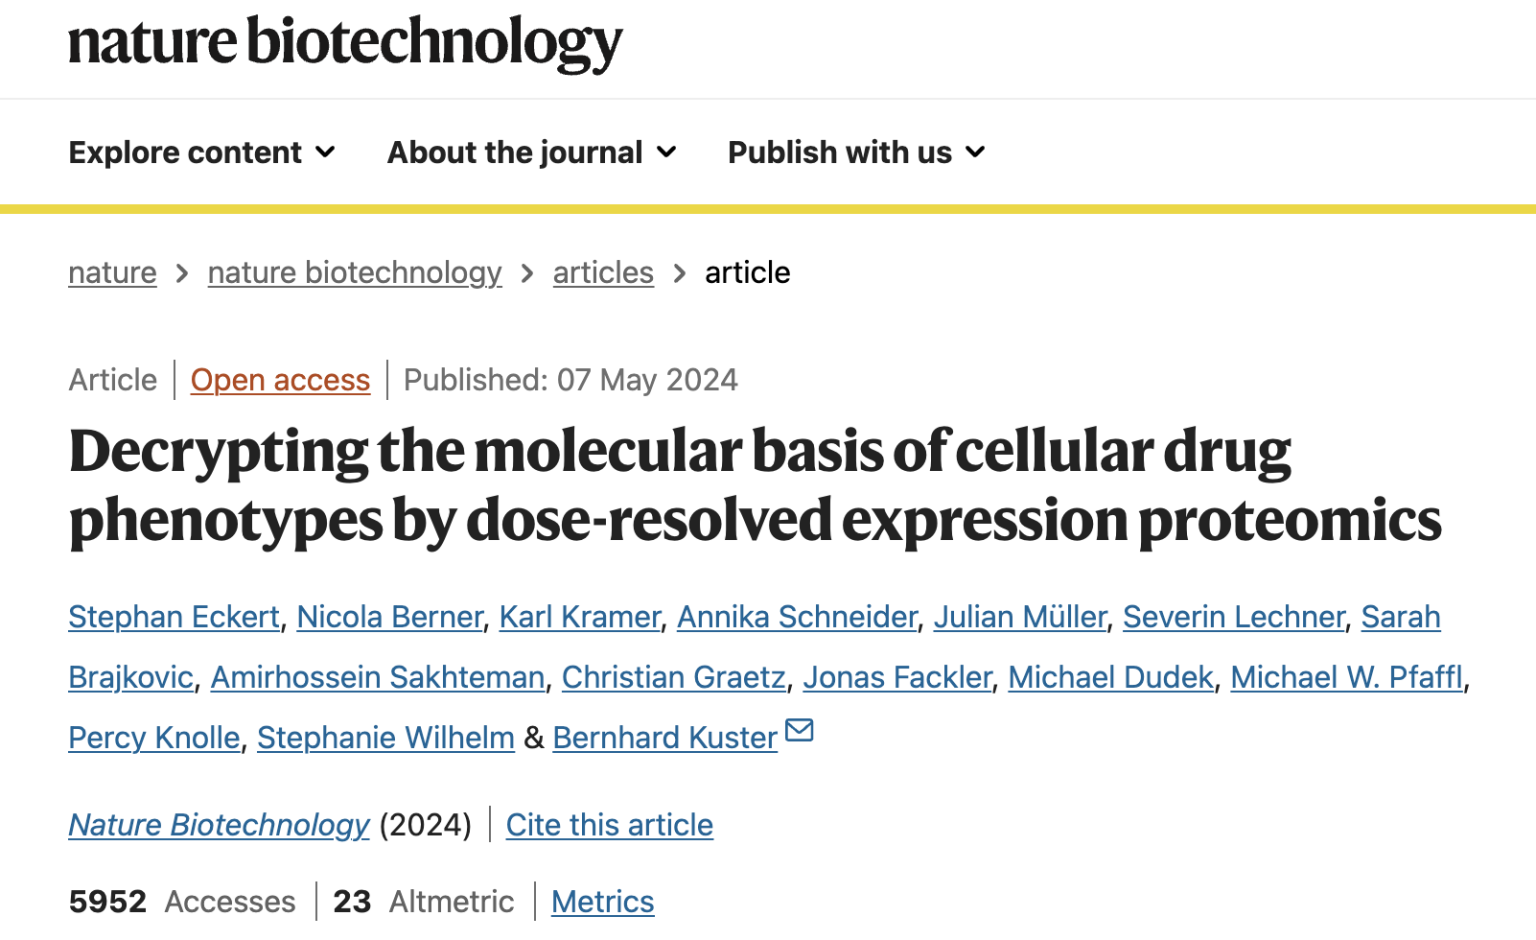
Task: Click the Nature Biotechnology journal link
Action: (218, 824)
